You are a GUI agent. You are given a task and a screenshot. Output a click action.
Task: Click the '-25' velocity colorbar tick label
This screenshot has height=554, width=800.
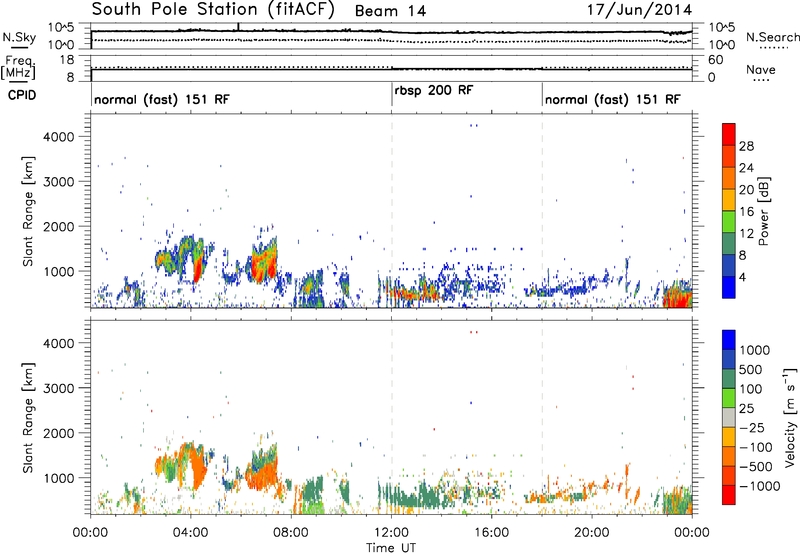pyautogui.click(x=752, y=427)
